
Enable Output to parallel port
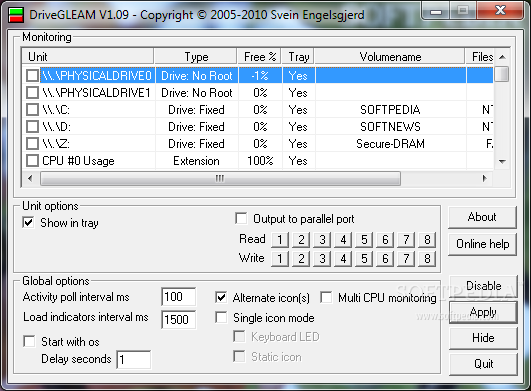coord(241,218)
